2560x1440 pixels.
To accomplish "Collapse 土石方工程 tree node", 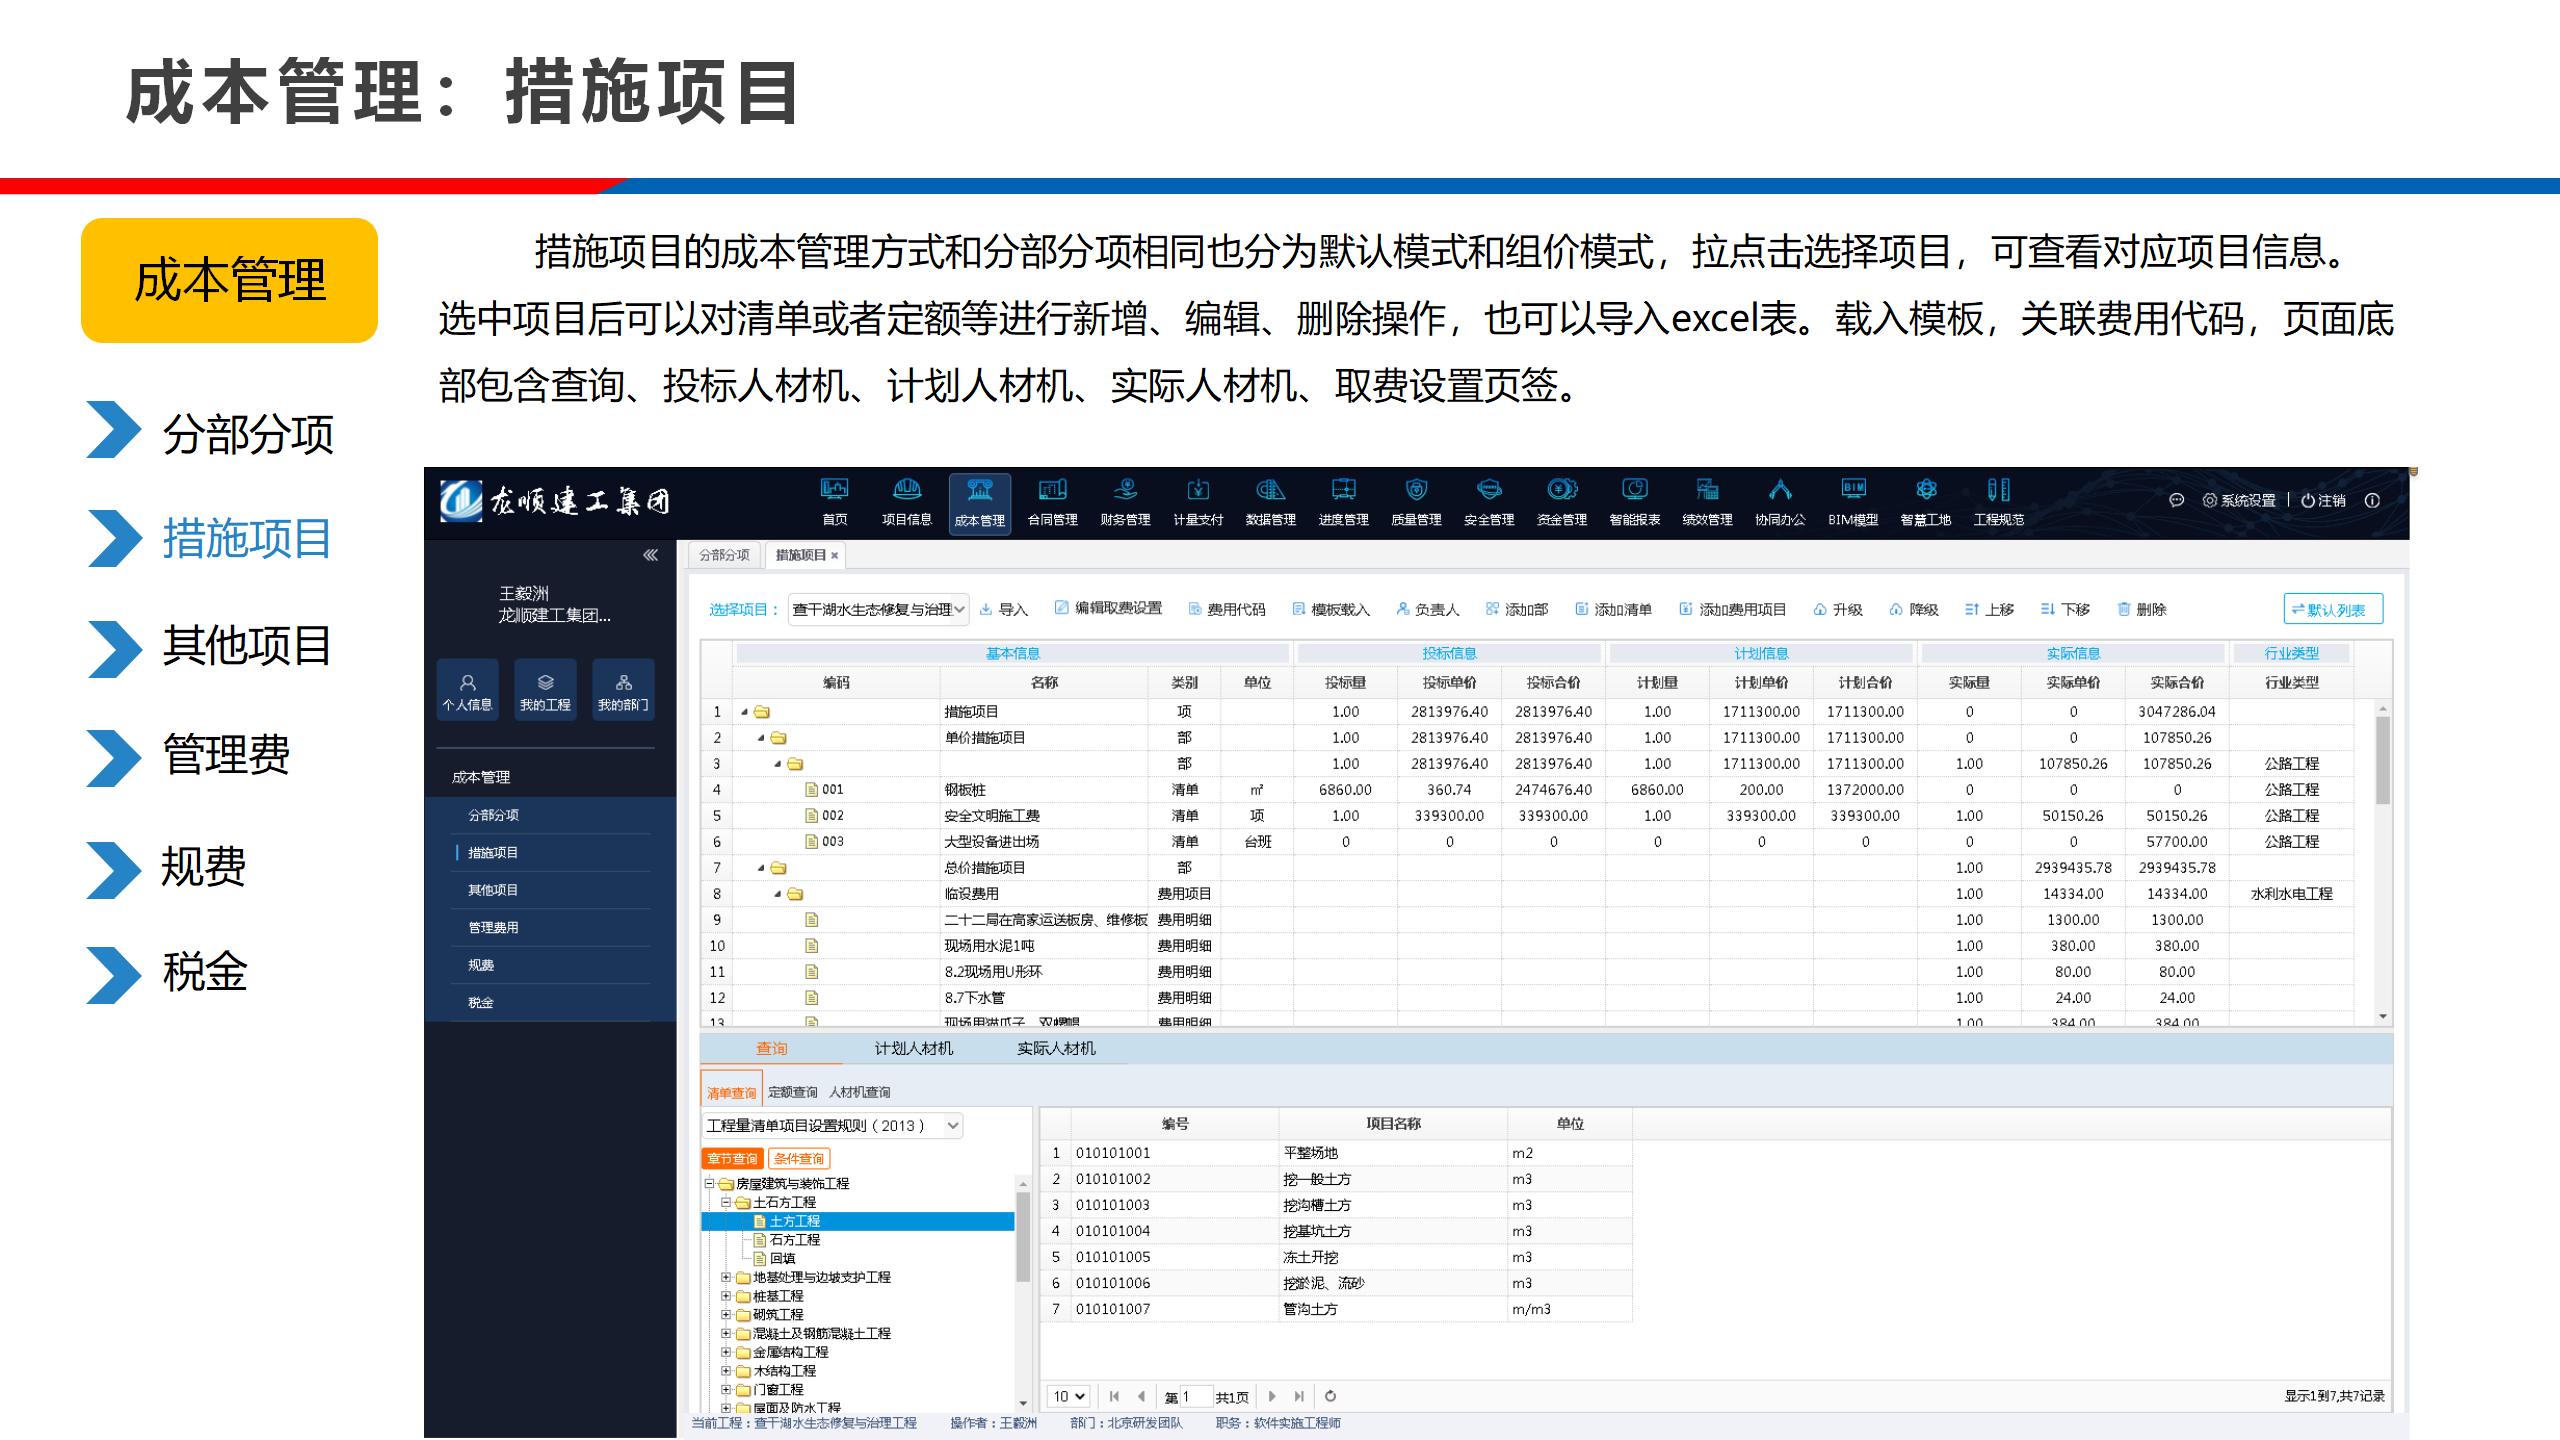I will coord(726,1202).
